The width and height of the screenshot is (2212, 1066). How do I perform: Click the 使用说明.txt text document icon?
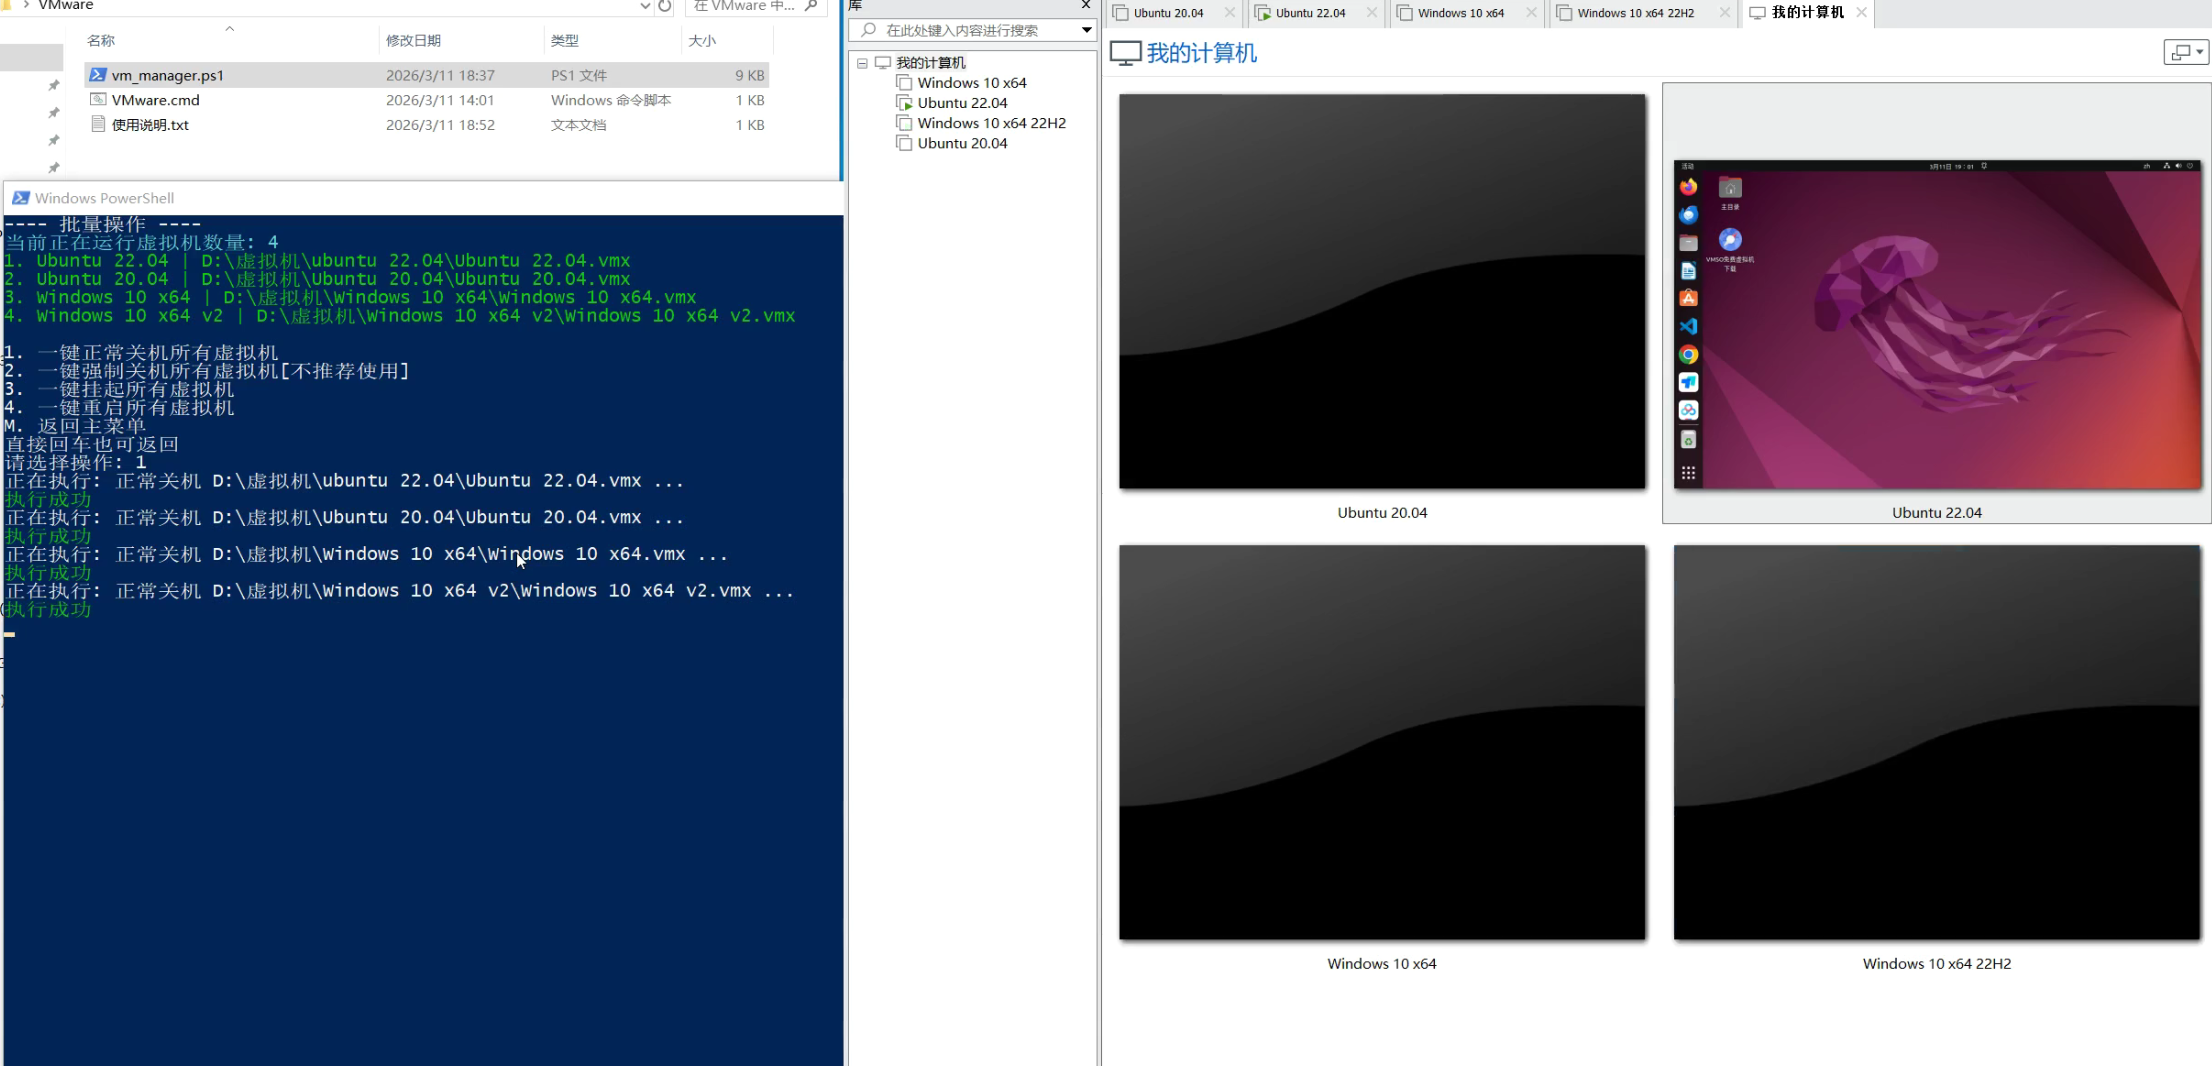tap(98, 125)
